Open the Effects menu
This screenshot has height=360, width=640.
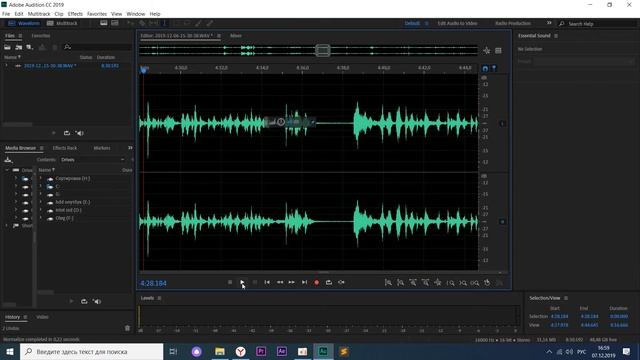(75, 14)
